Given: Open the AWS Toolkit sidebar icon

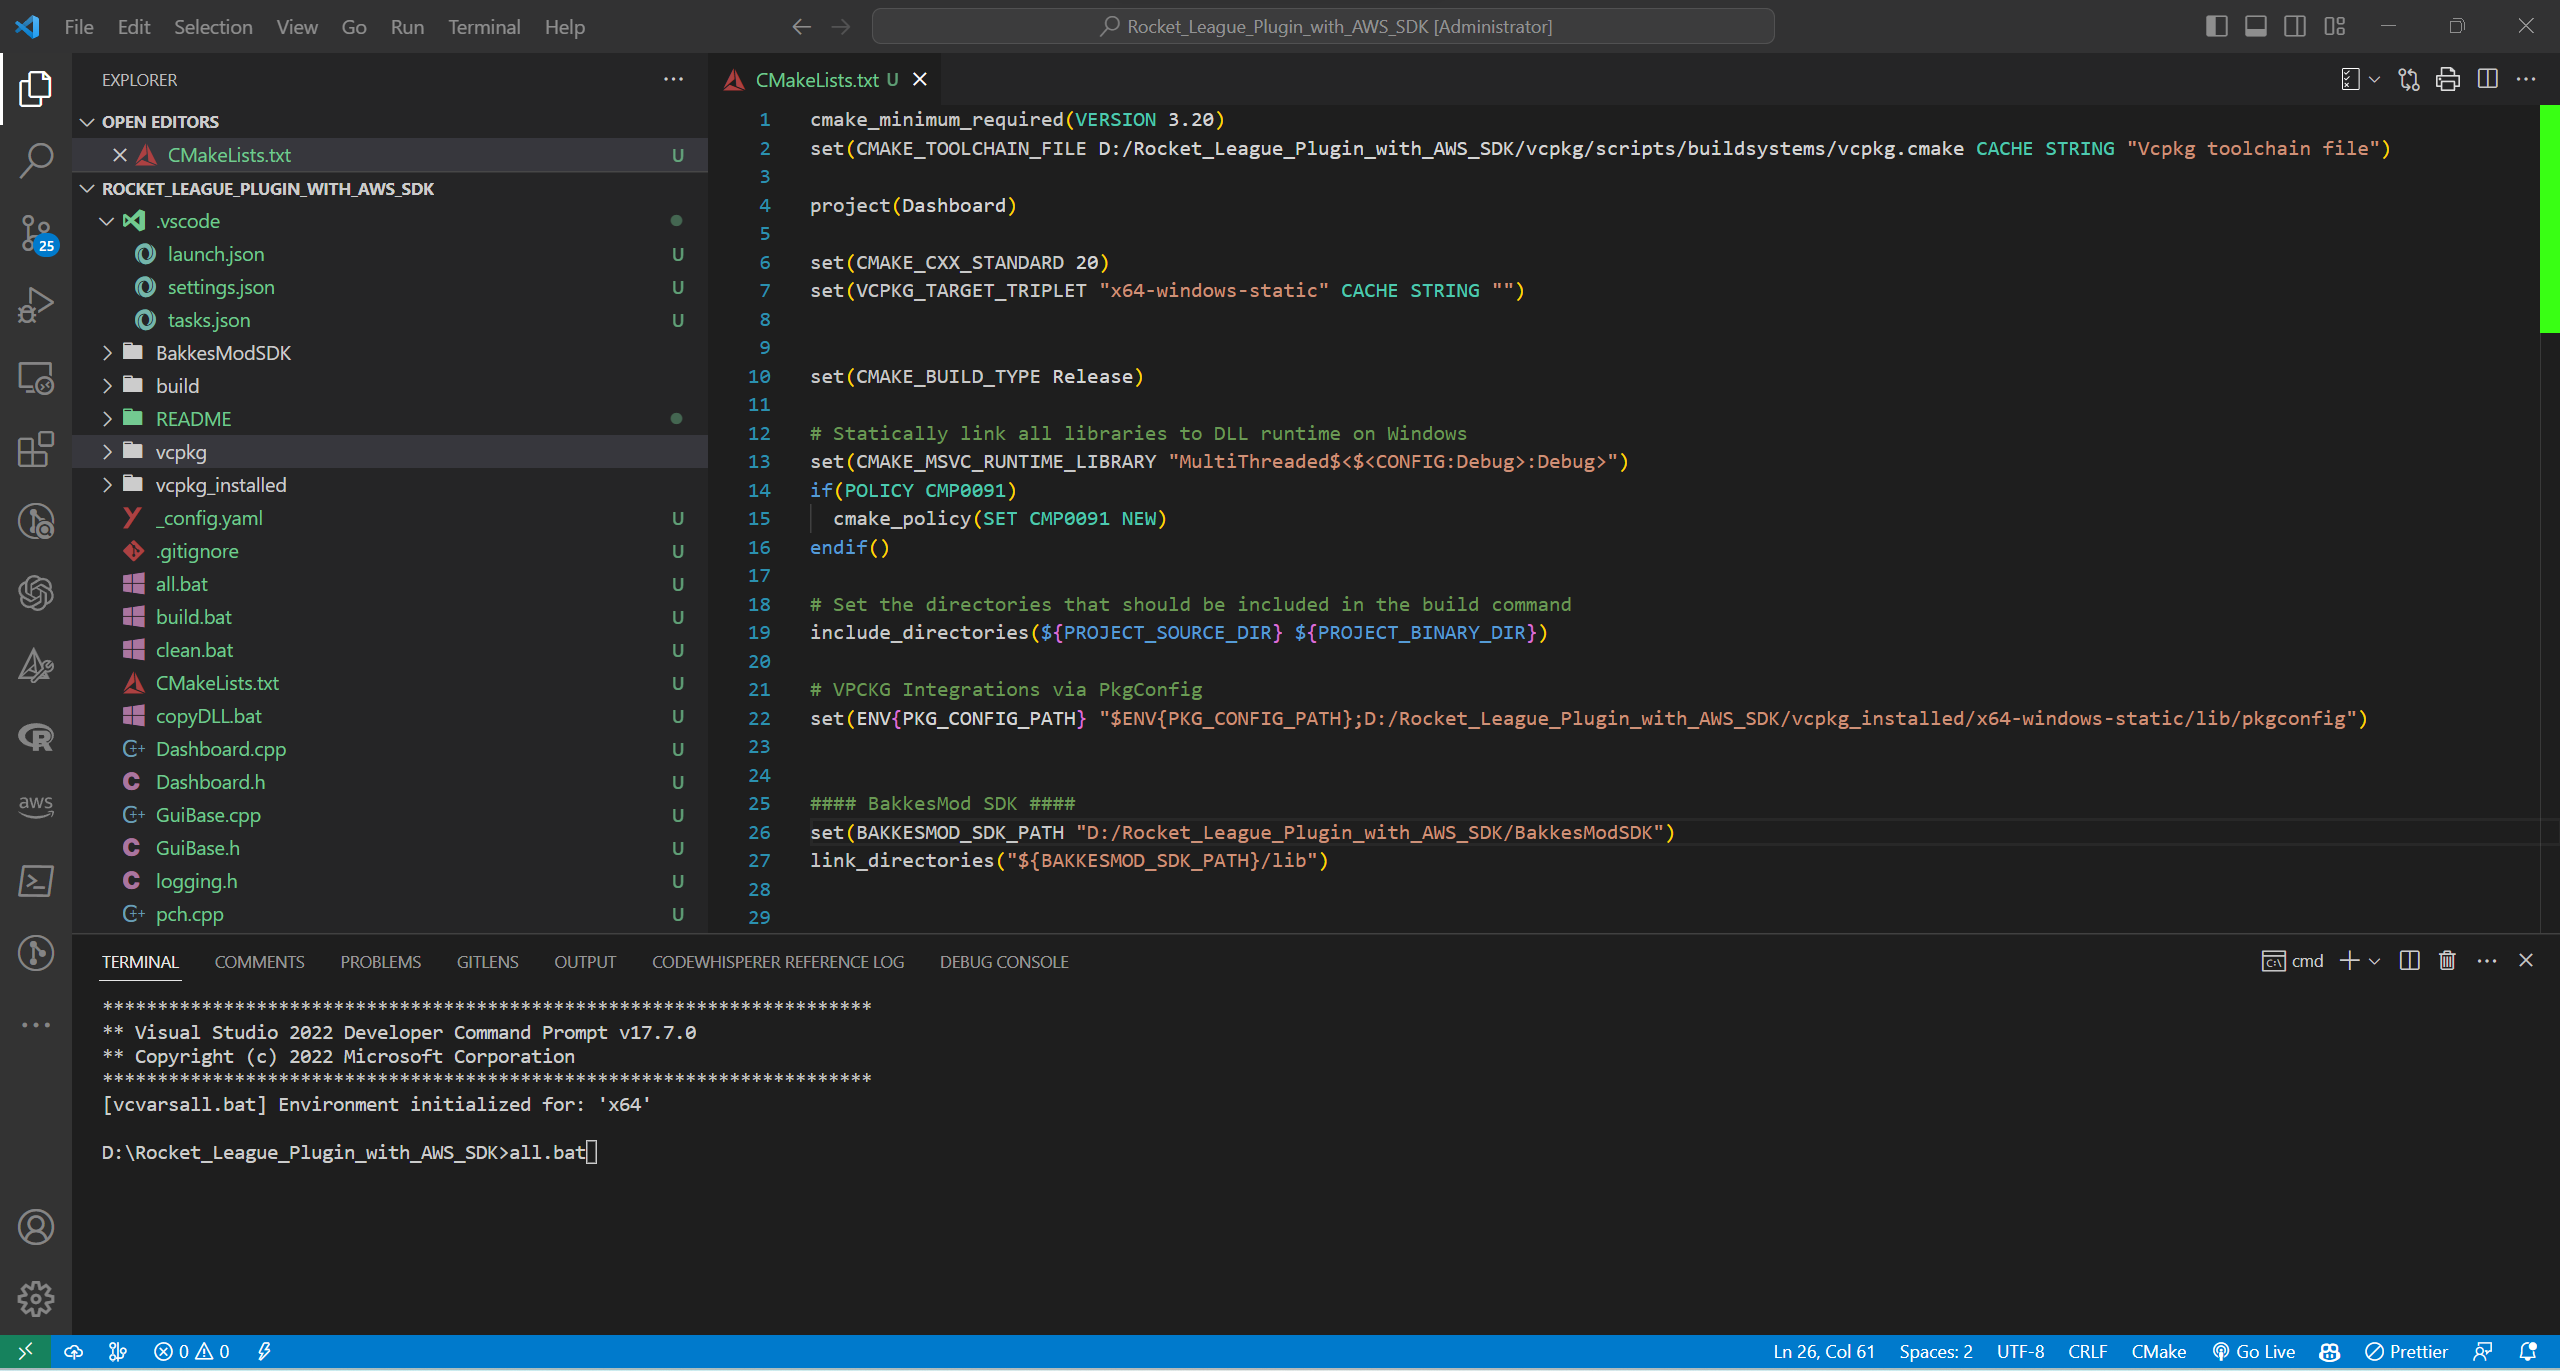Looking at the screenshot, I should (36, 806).
